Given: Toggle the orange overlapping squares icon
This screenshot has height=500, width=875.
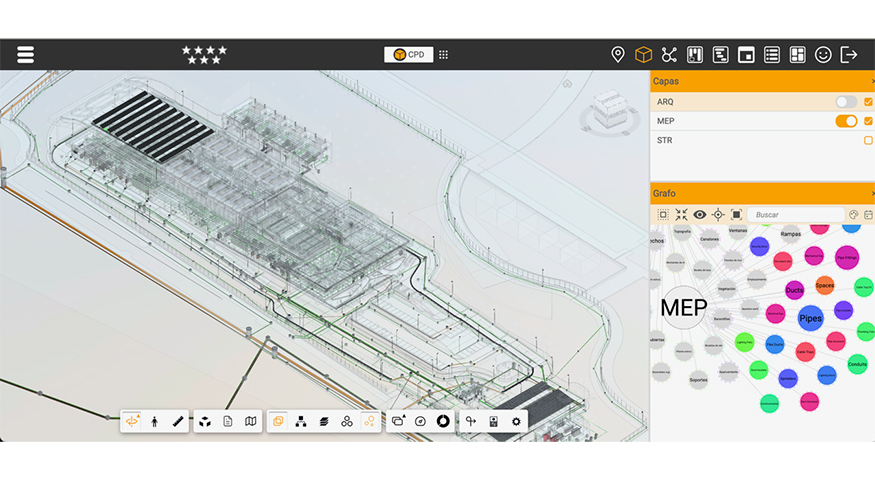Looking at the screenshot, I should (278, 421).
